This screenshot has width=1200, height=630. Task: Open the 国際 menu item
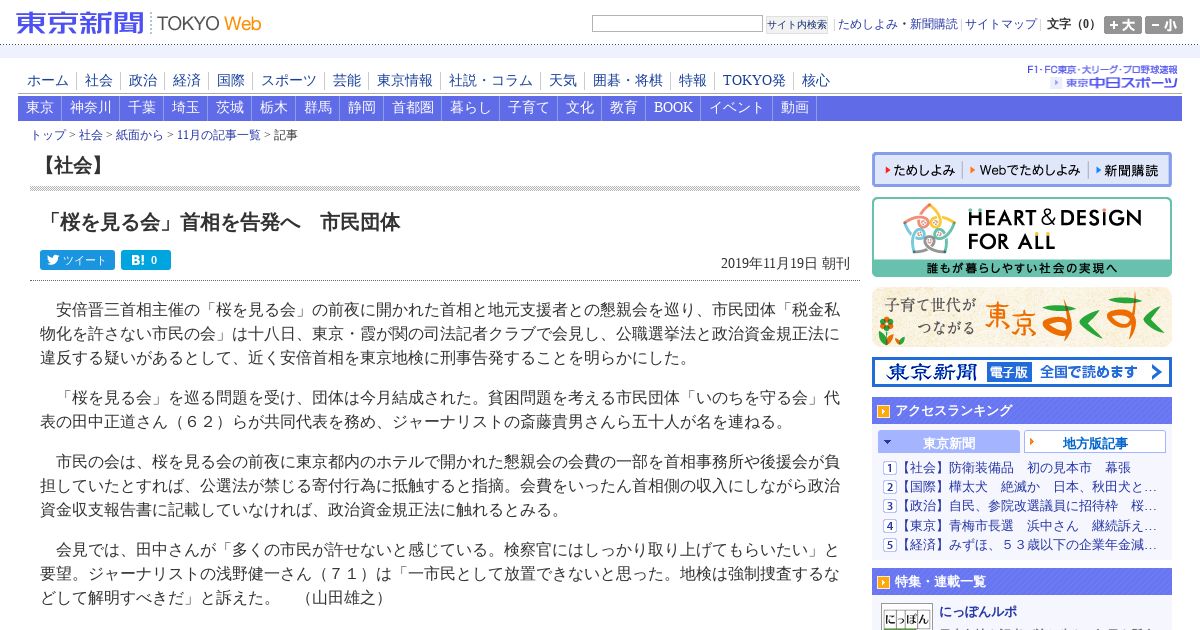point(231,81)
